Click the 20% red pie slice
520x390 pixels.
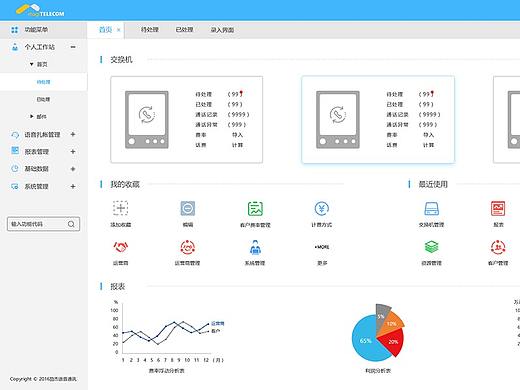[x=393, y=342]
